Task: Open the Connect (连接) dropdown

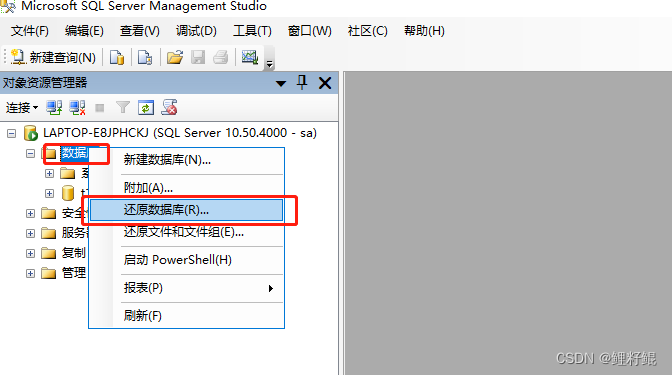Action: click(x=22, y=108)
